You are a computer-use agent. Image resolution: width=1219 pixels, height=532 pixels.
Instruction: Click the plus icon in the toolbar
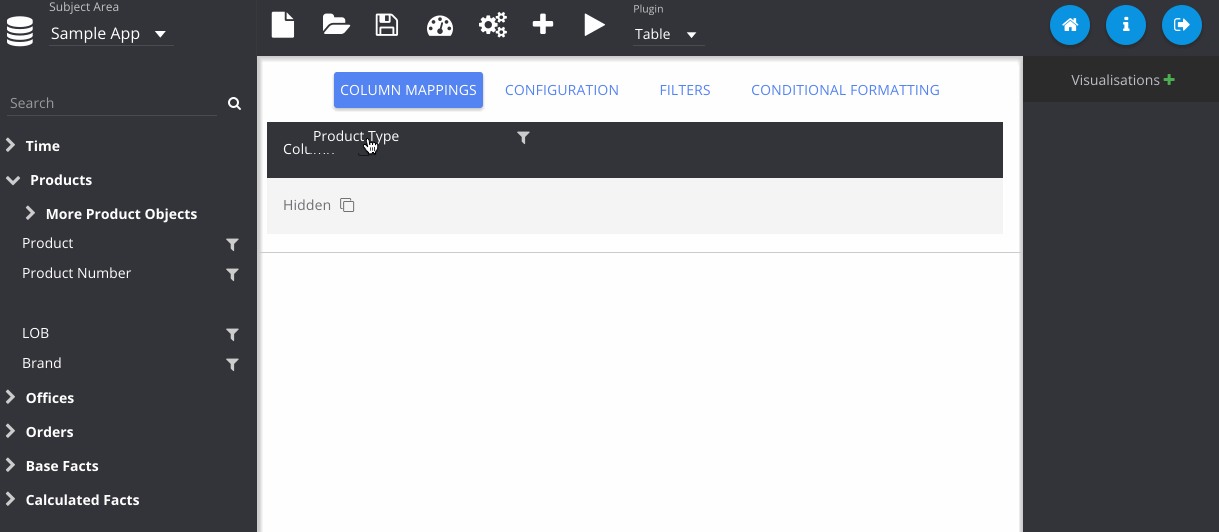[x=543, y=25]
